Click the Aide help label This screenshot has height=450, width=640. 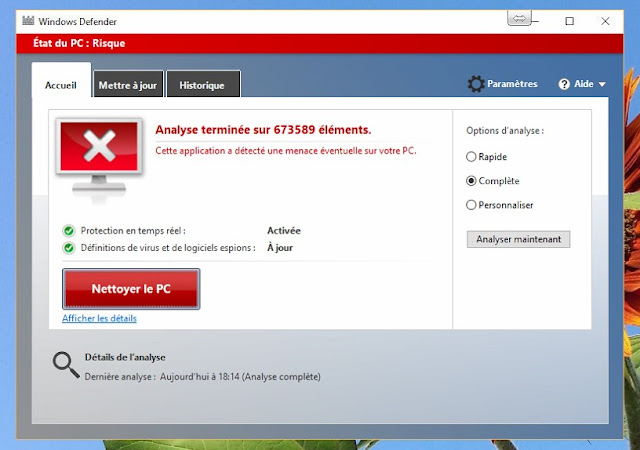(584, 84)
